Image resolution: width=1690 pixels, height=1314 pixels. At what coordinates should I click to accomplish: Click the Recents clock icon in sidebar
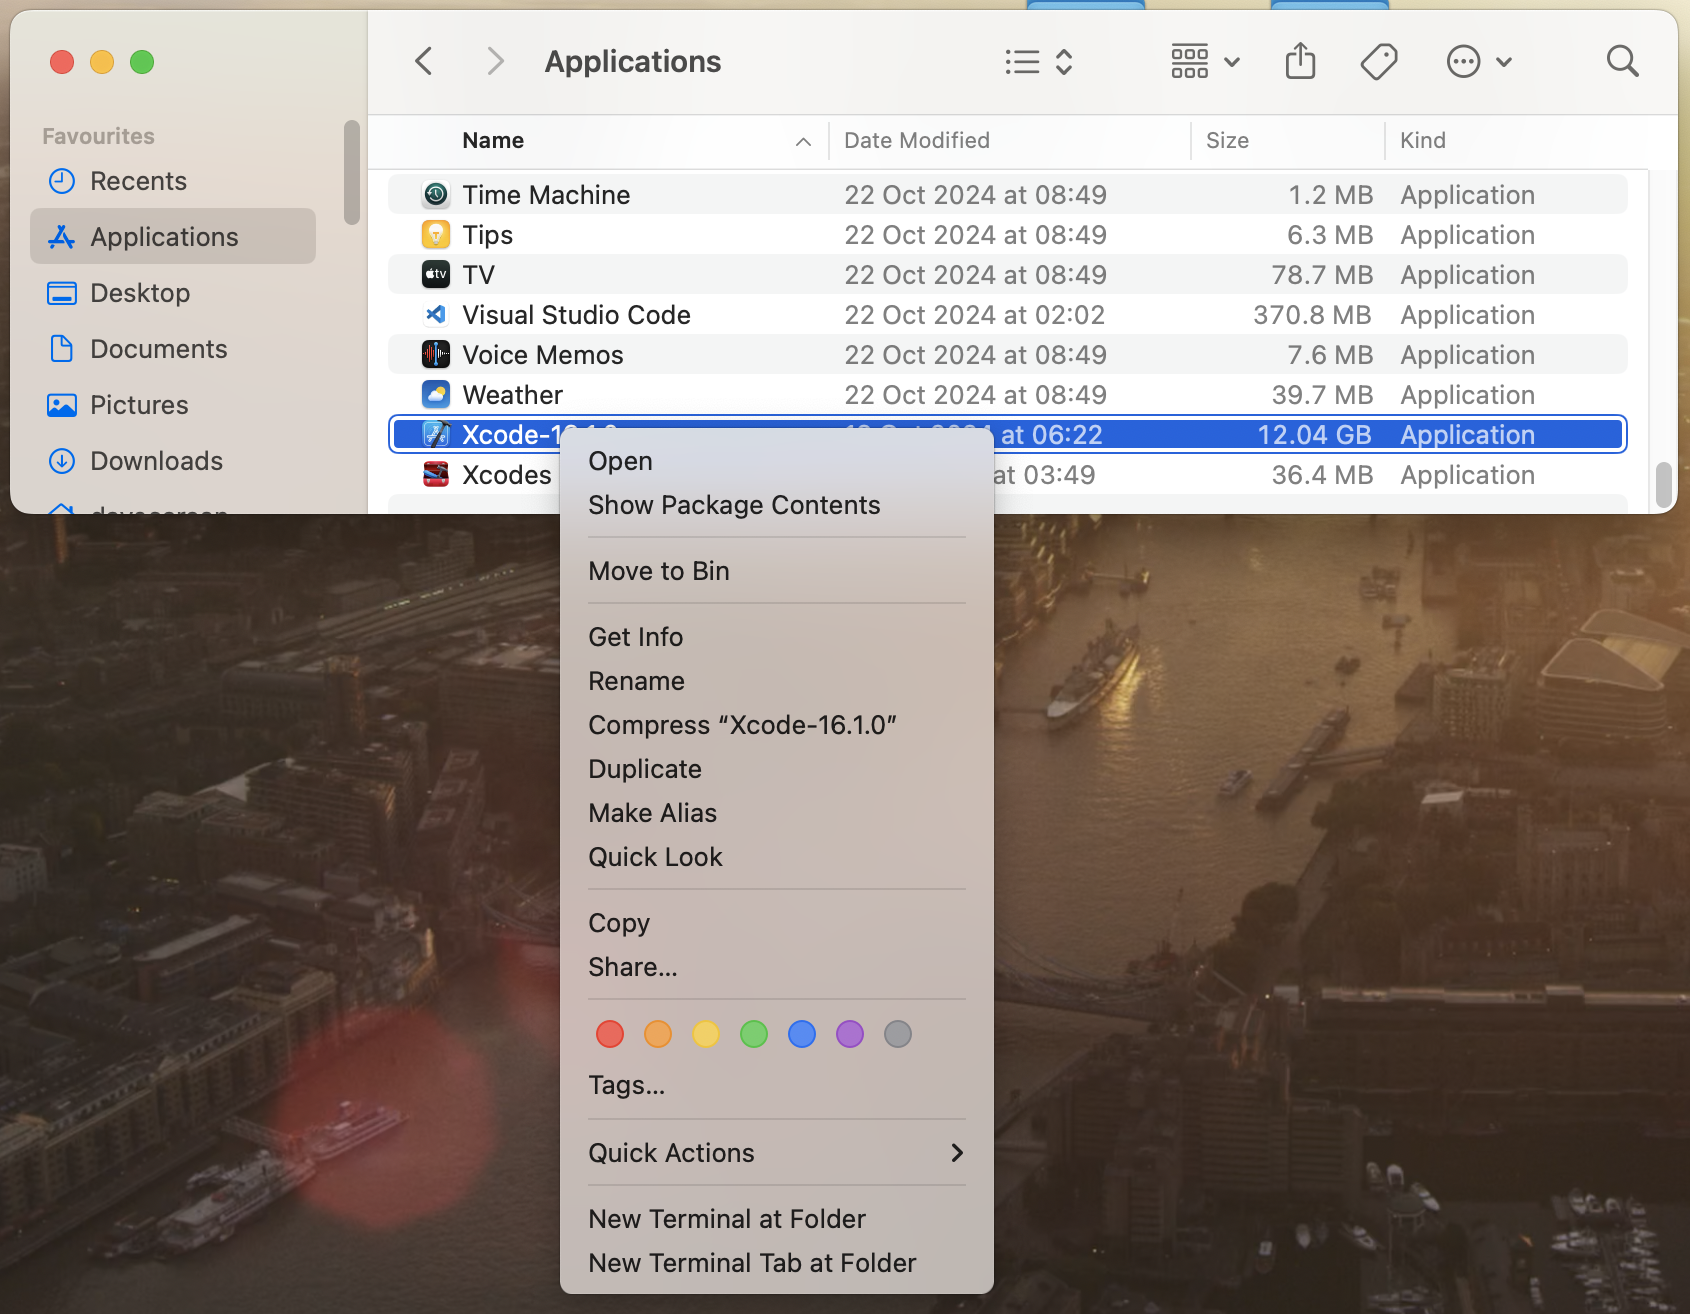click(62, 181)
